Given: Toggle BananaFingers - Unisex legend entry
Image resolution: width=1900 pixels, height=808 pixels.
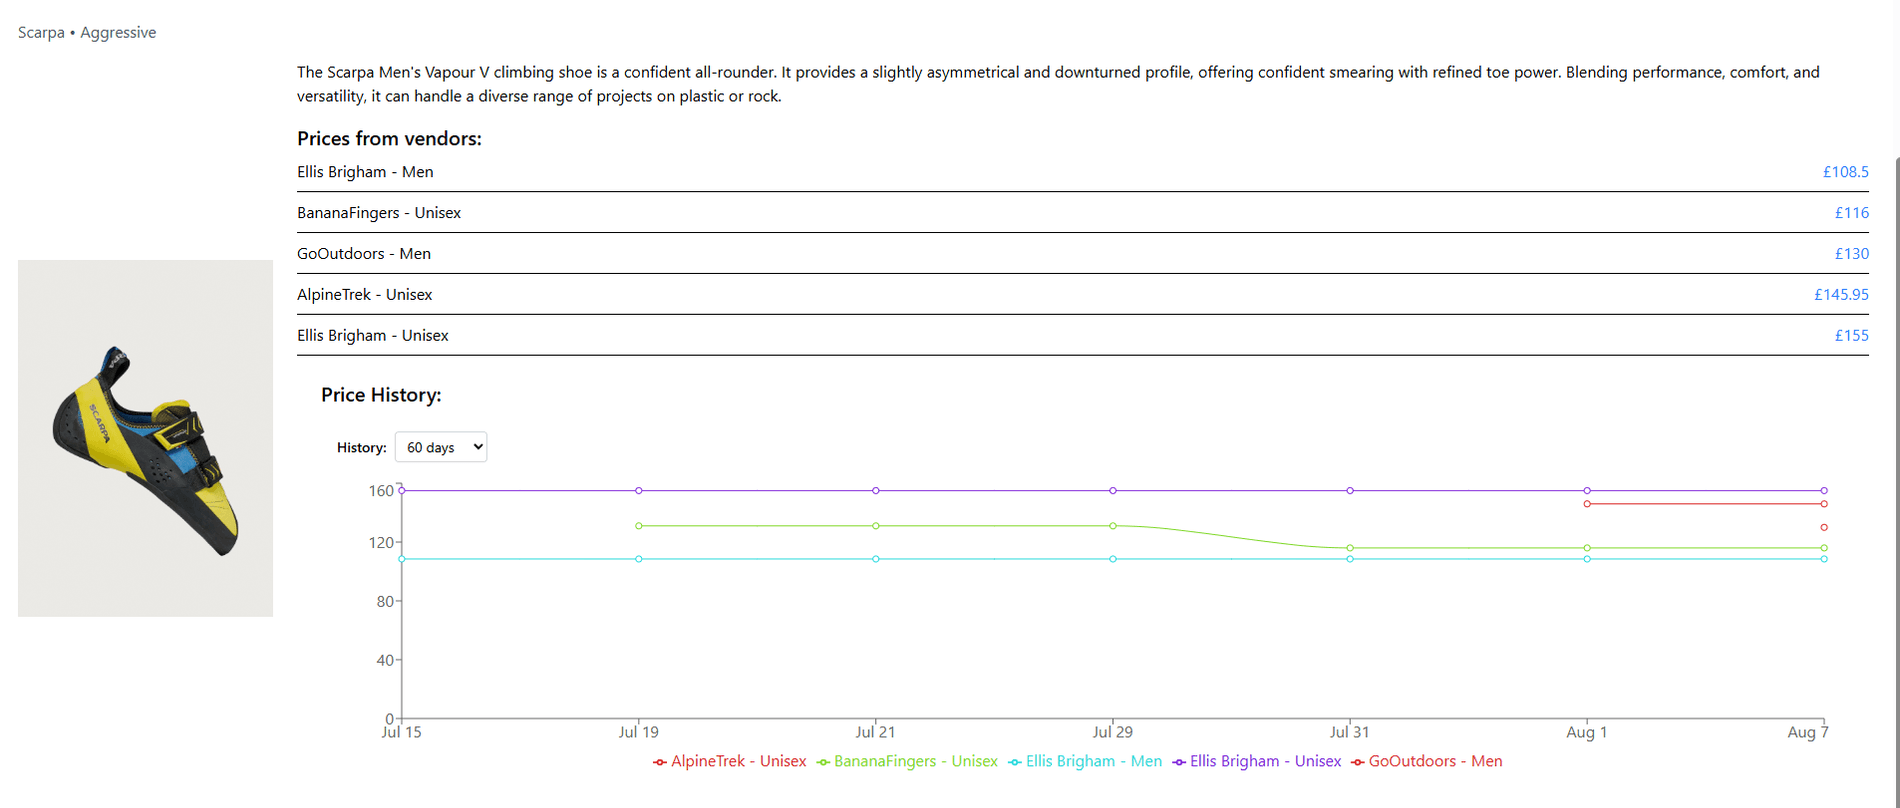Looking at the screenshot, I should tap(906, 761).
